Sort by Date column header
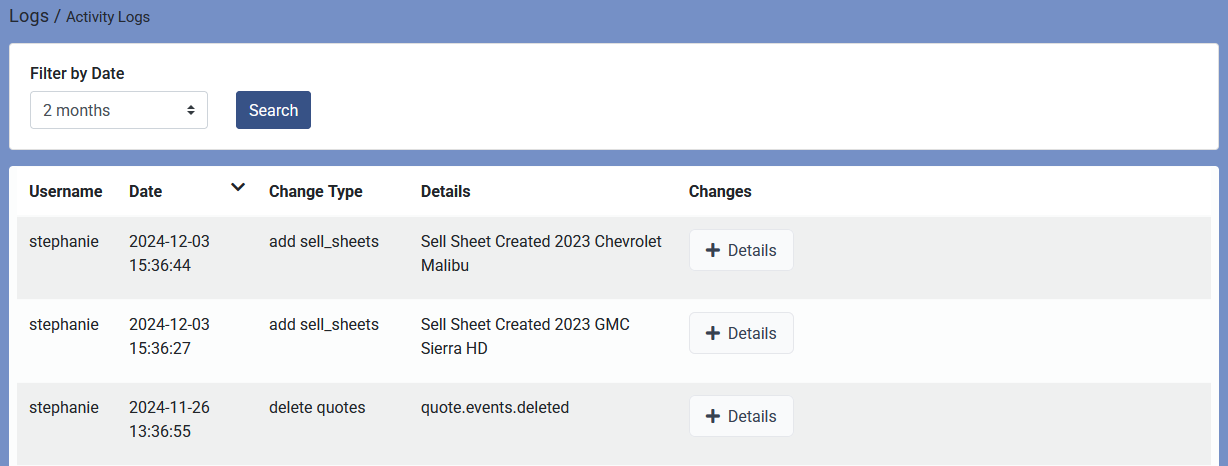Image resolution: width=1228 pixels, height=466 pixels. pos(146,191)
